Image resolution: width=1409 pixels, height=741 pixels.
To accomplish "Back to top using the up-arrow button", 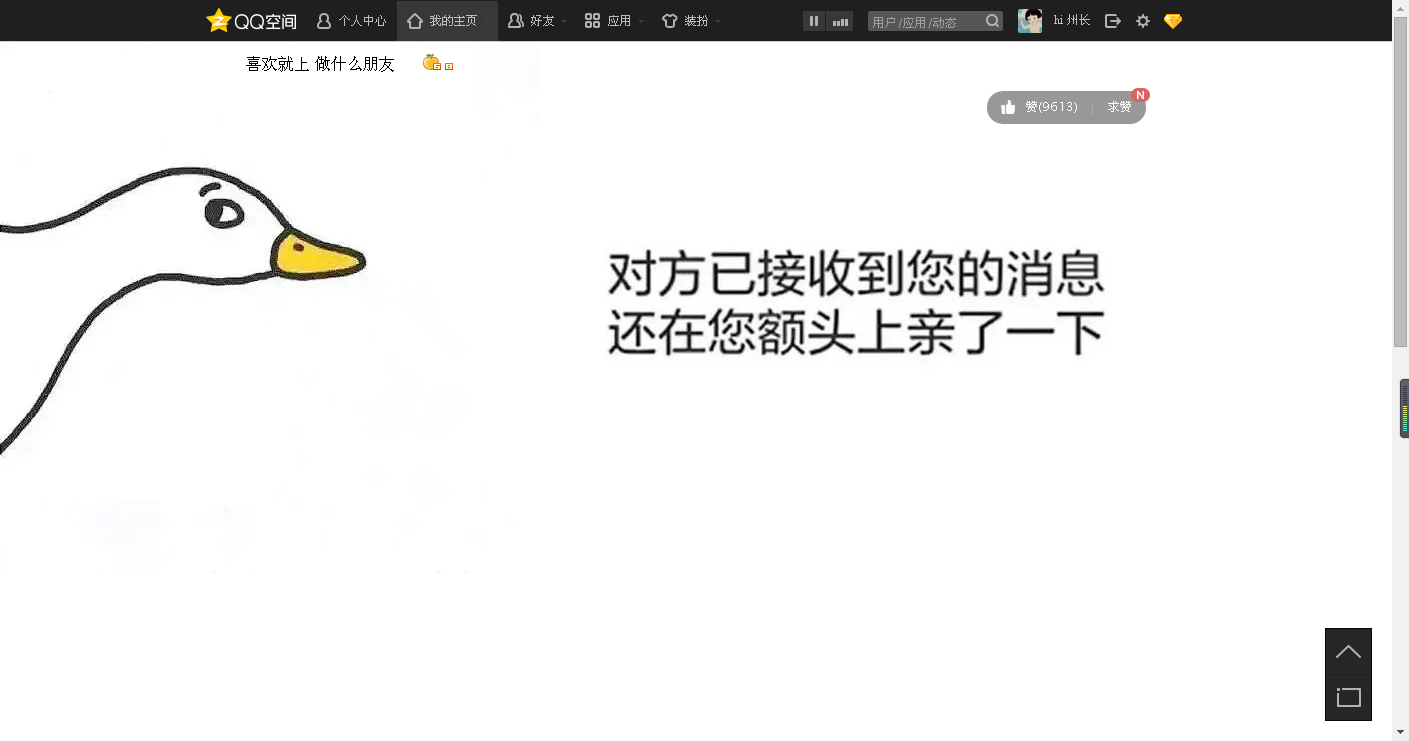I will click(x=1348, y=652).
